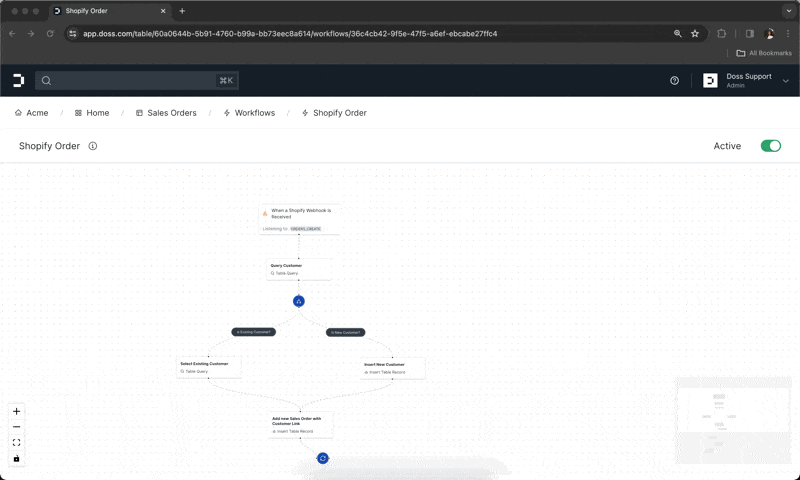
Task: Click the header search magnifier icon
Action: pyautogui.click(x=46, y=81)
